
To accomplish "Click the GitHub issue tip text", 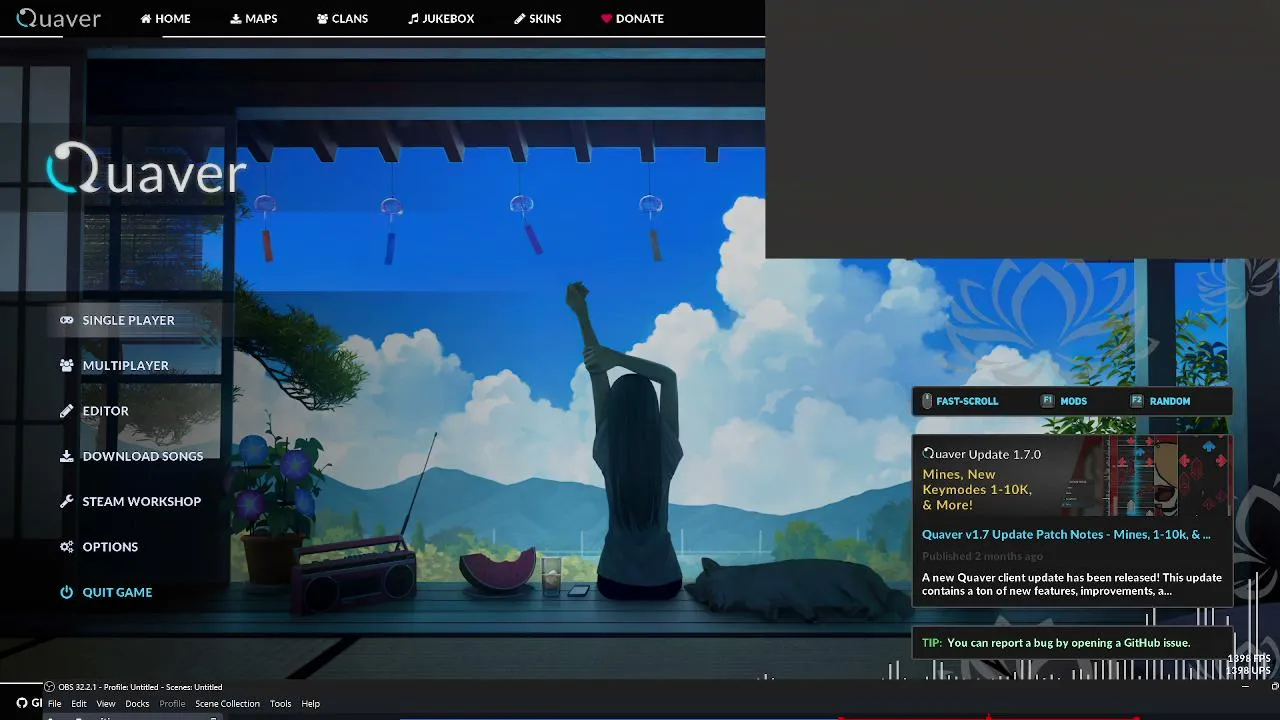I will coord(1068,643).
